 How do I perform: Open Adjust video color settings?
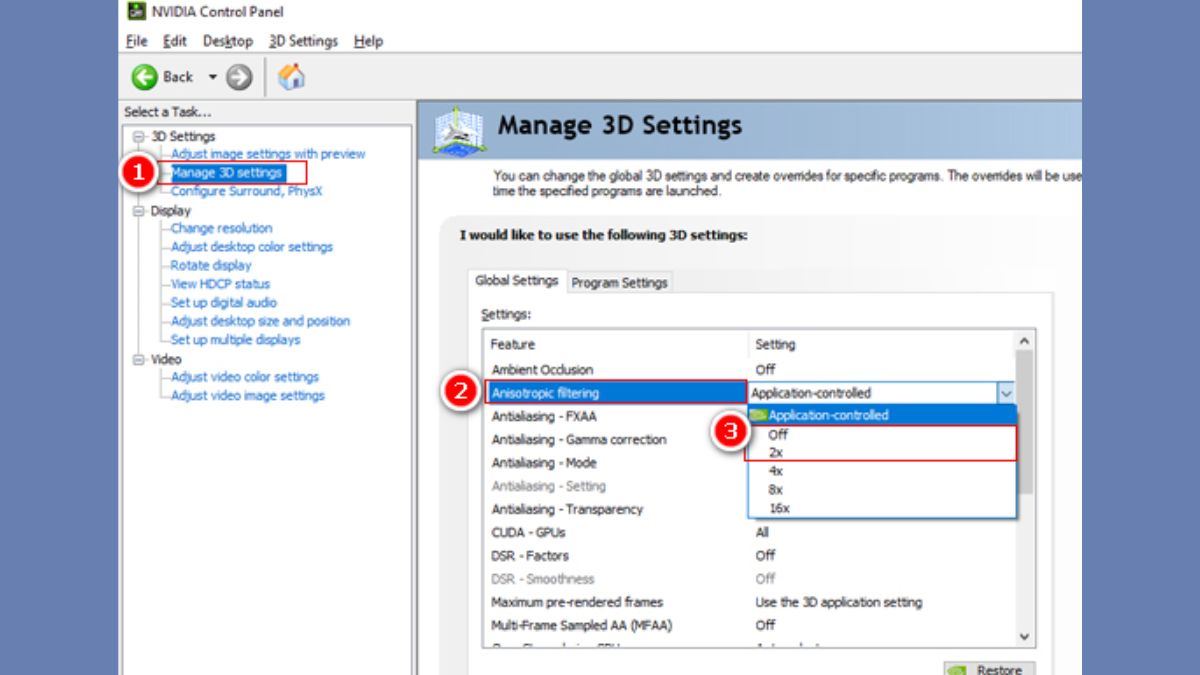[x=245, y=377]
